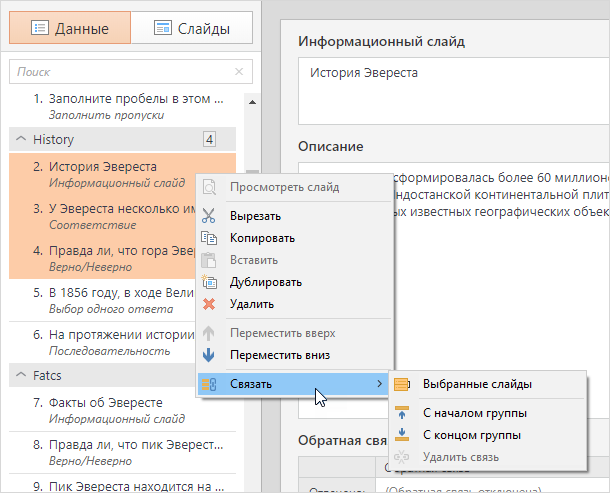This screenshot has height=493, width=610.
Task: Choose Вставить in the context menu
Action: (x=294, y=260)
